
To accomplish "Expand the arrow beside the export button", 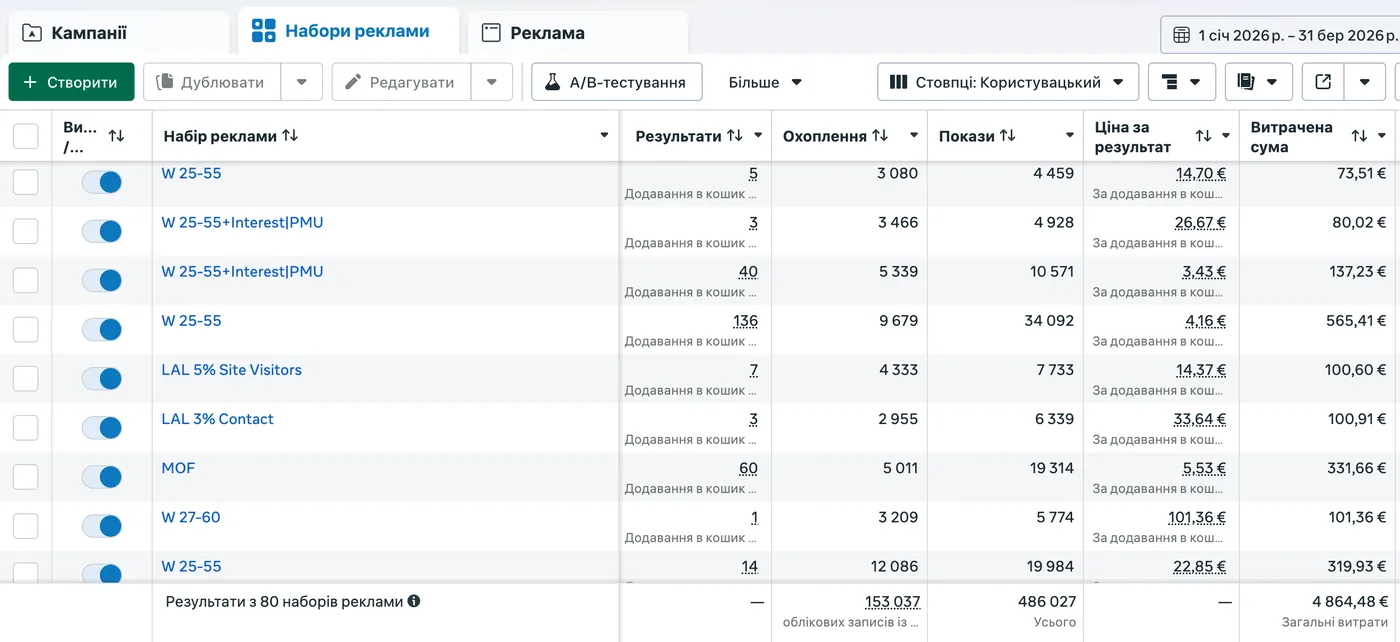I will click(x=1365, y=82).
